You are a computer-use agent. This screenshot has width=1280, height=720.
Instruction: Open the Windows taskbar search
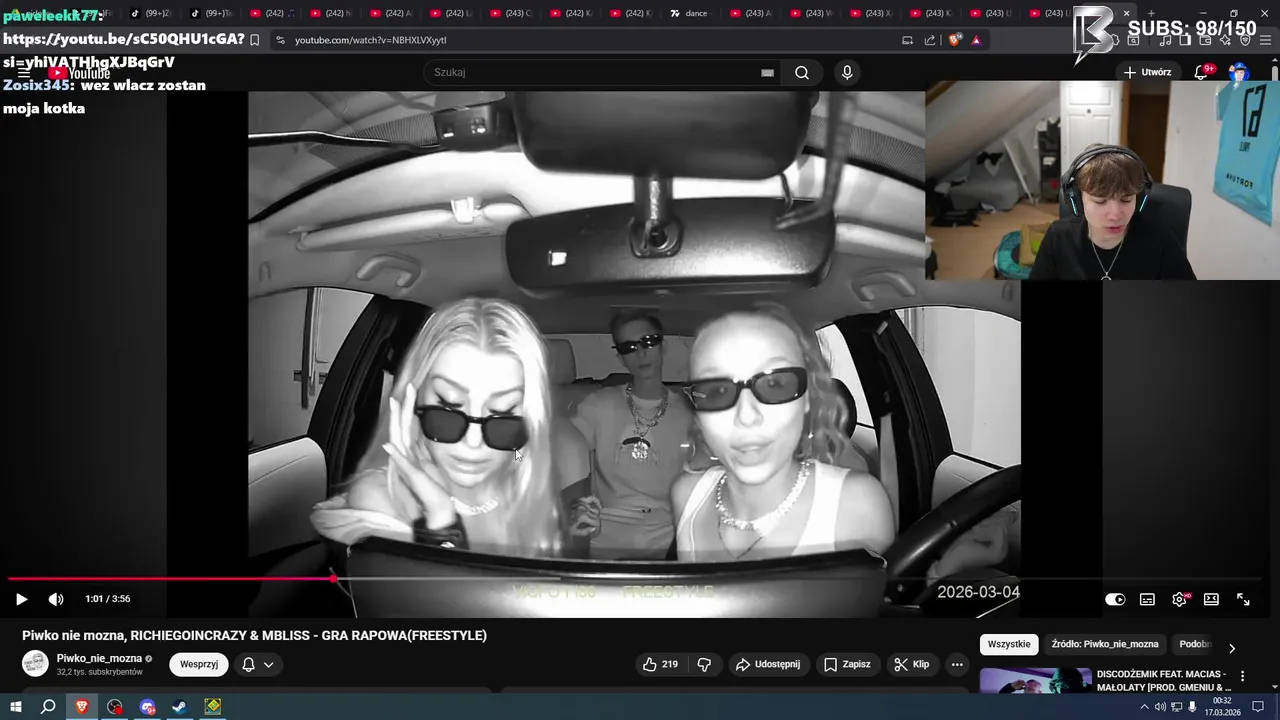(48, 707)
